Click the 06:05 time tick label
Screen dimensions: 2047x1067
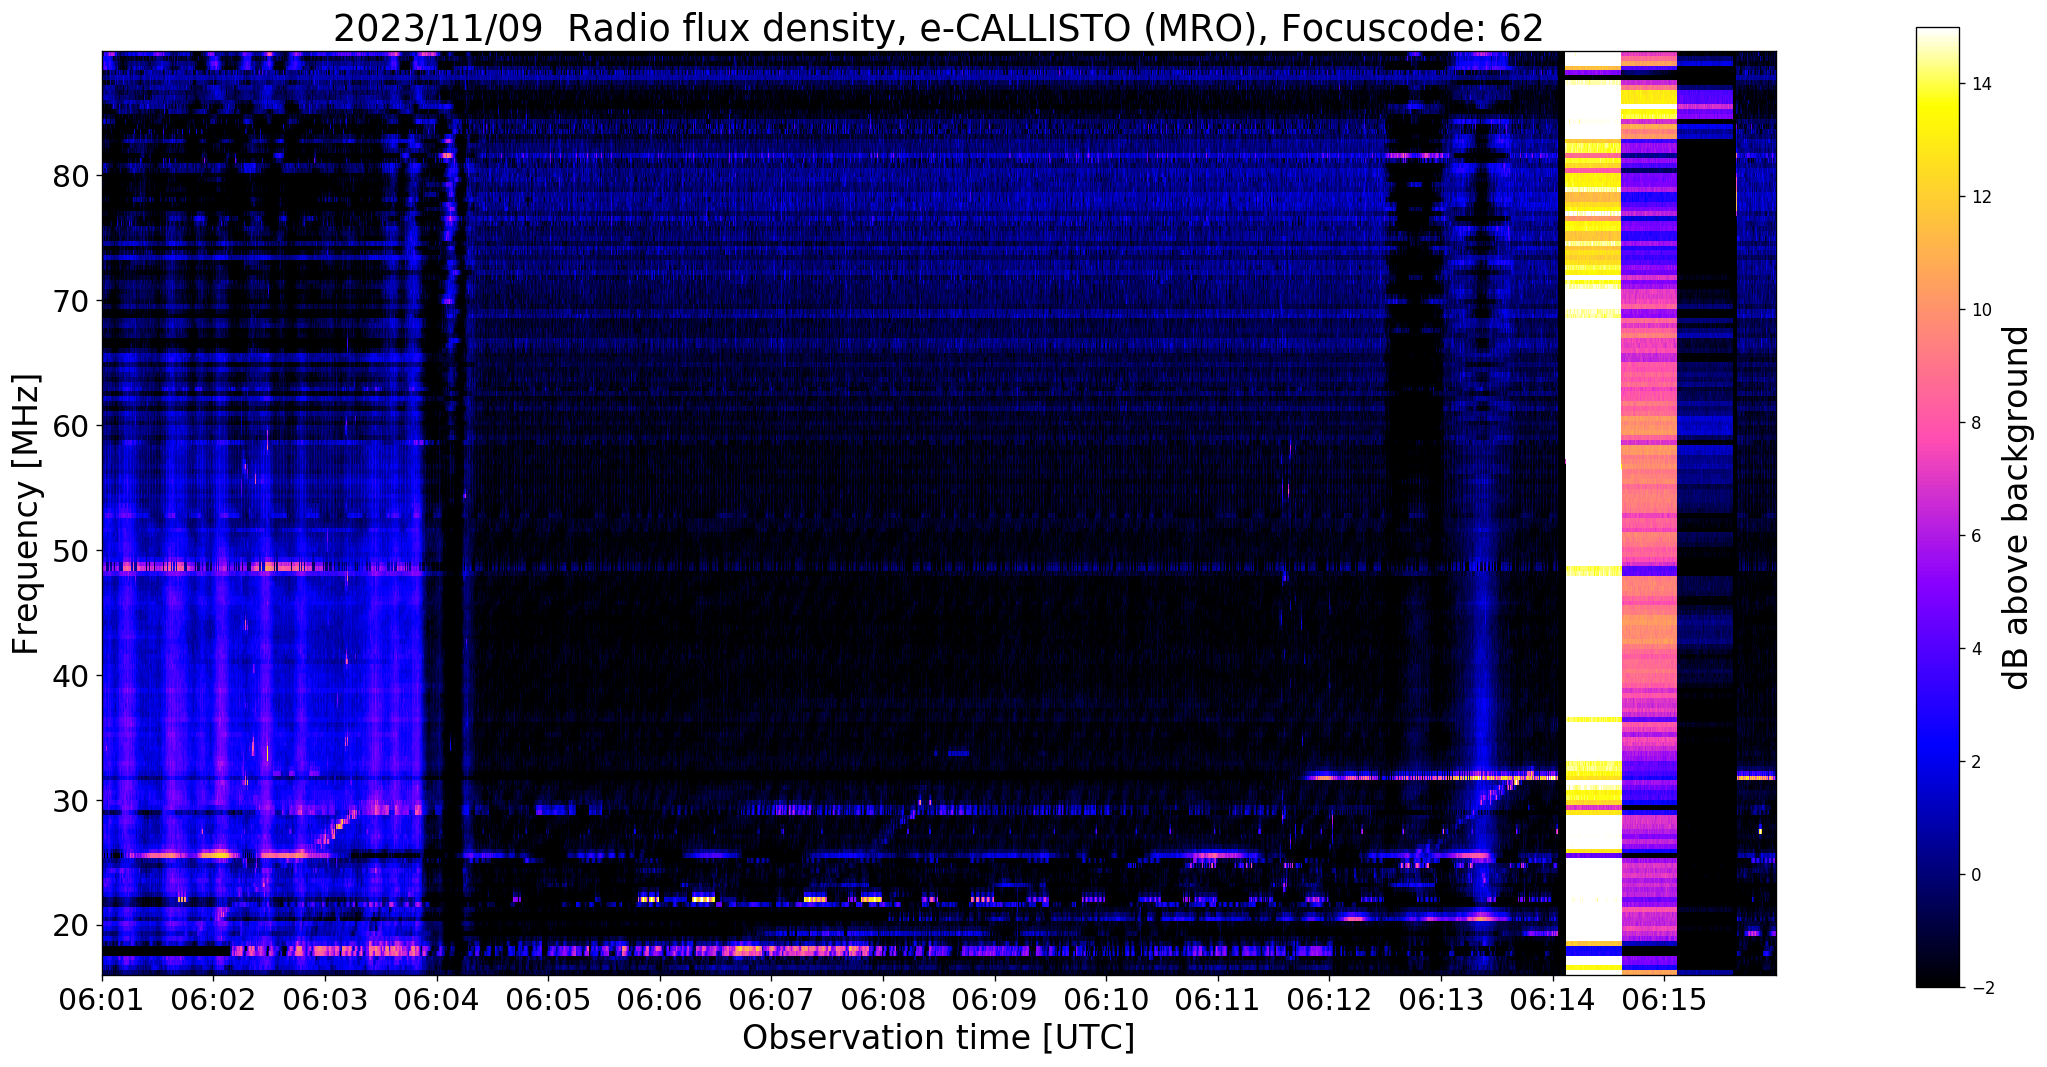548,1000
